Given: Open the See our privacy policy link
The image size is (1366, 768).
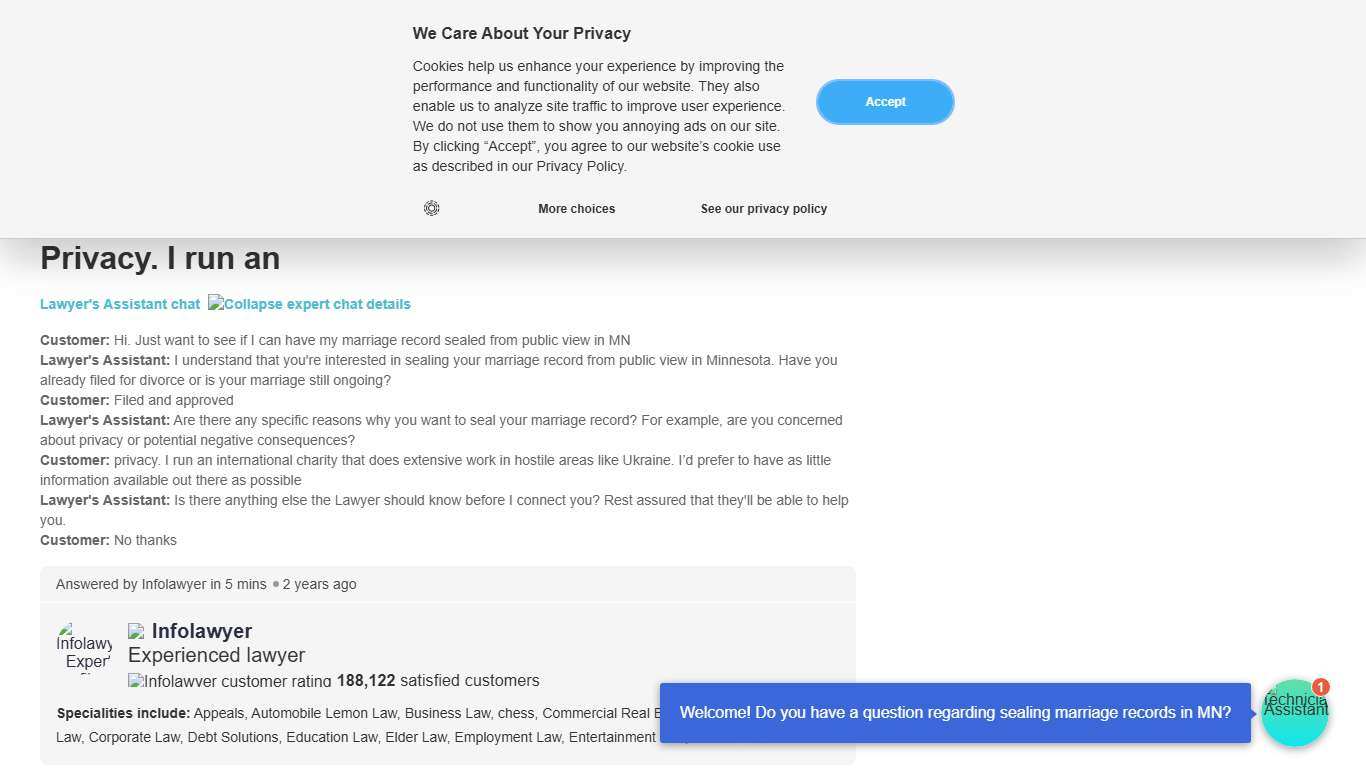Looking at the screenshot, I should click(763, 209).
